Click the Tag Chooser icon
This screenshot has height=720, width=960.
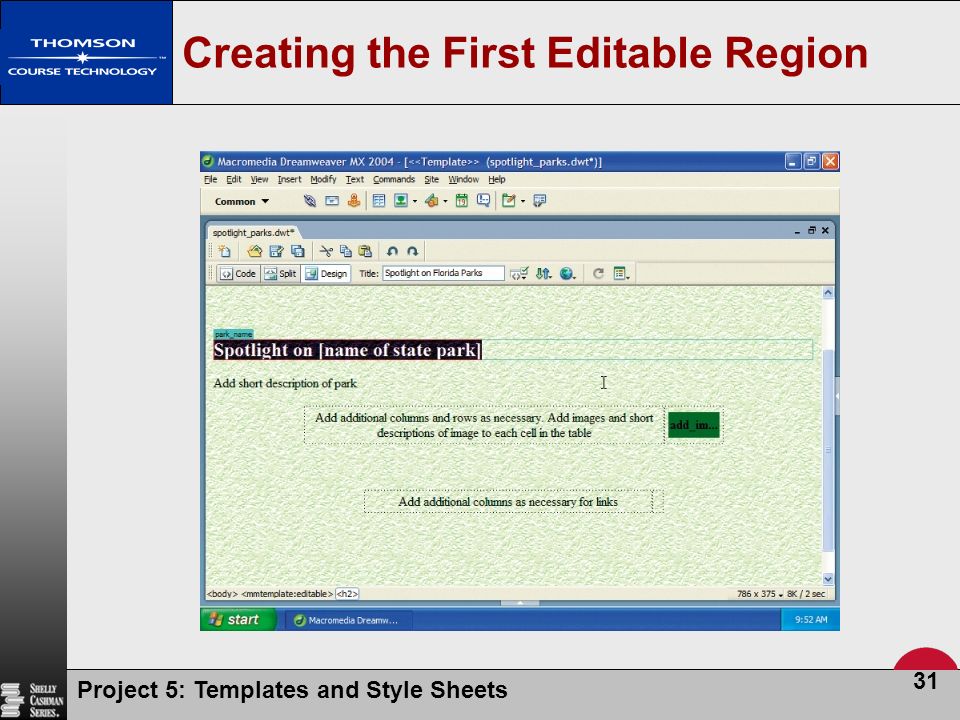point(539,201)
